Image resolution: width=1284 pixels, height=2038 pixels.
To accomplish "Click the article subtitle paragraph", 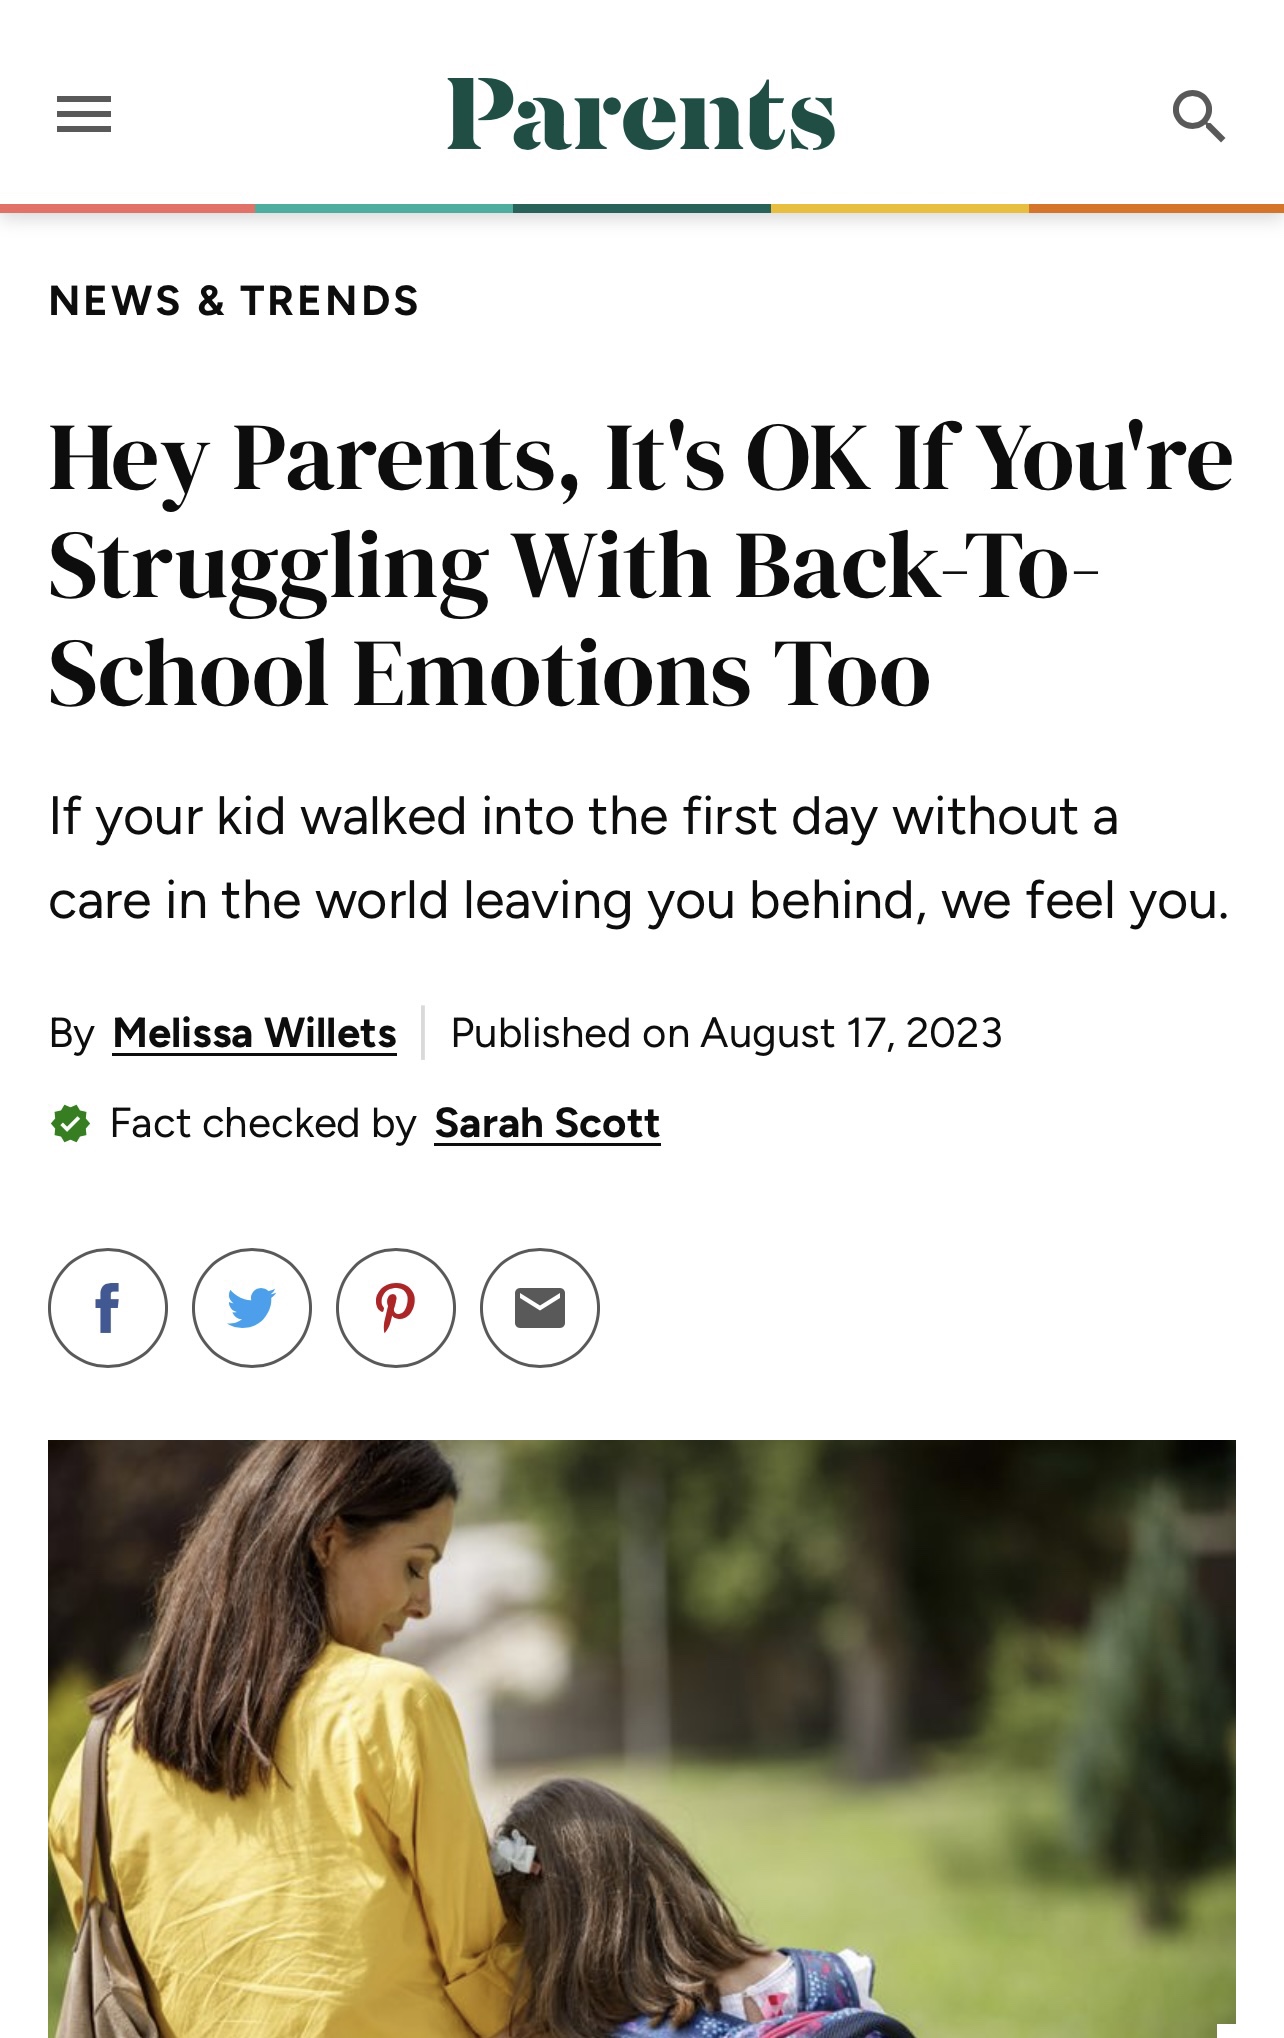I will (640, 858).
